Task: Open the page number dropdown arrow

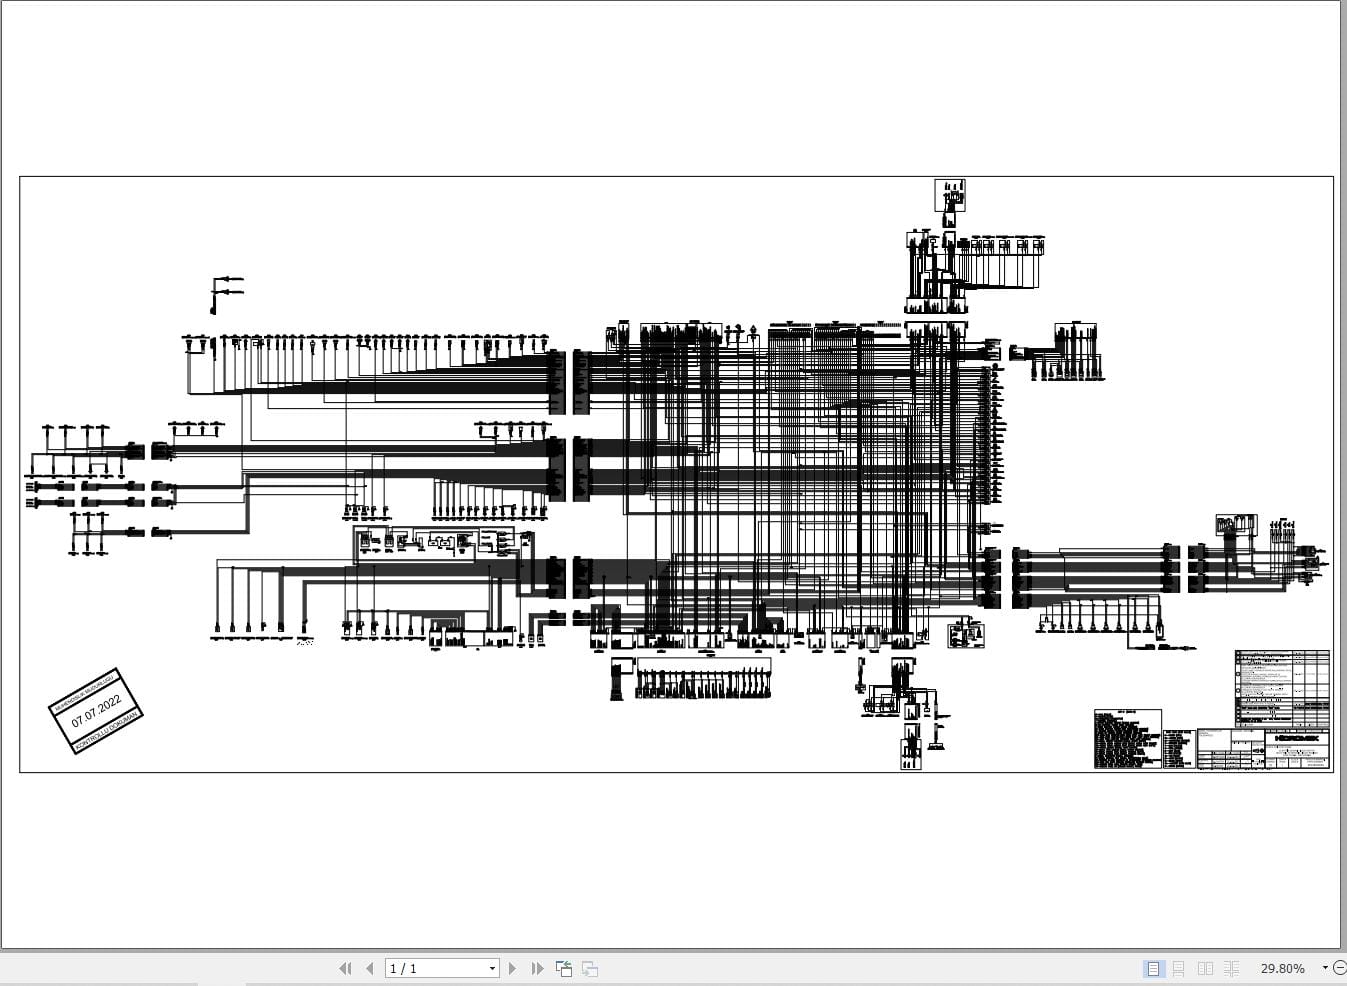Action: coord(492,968)
